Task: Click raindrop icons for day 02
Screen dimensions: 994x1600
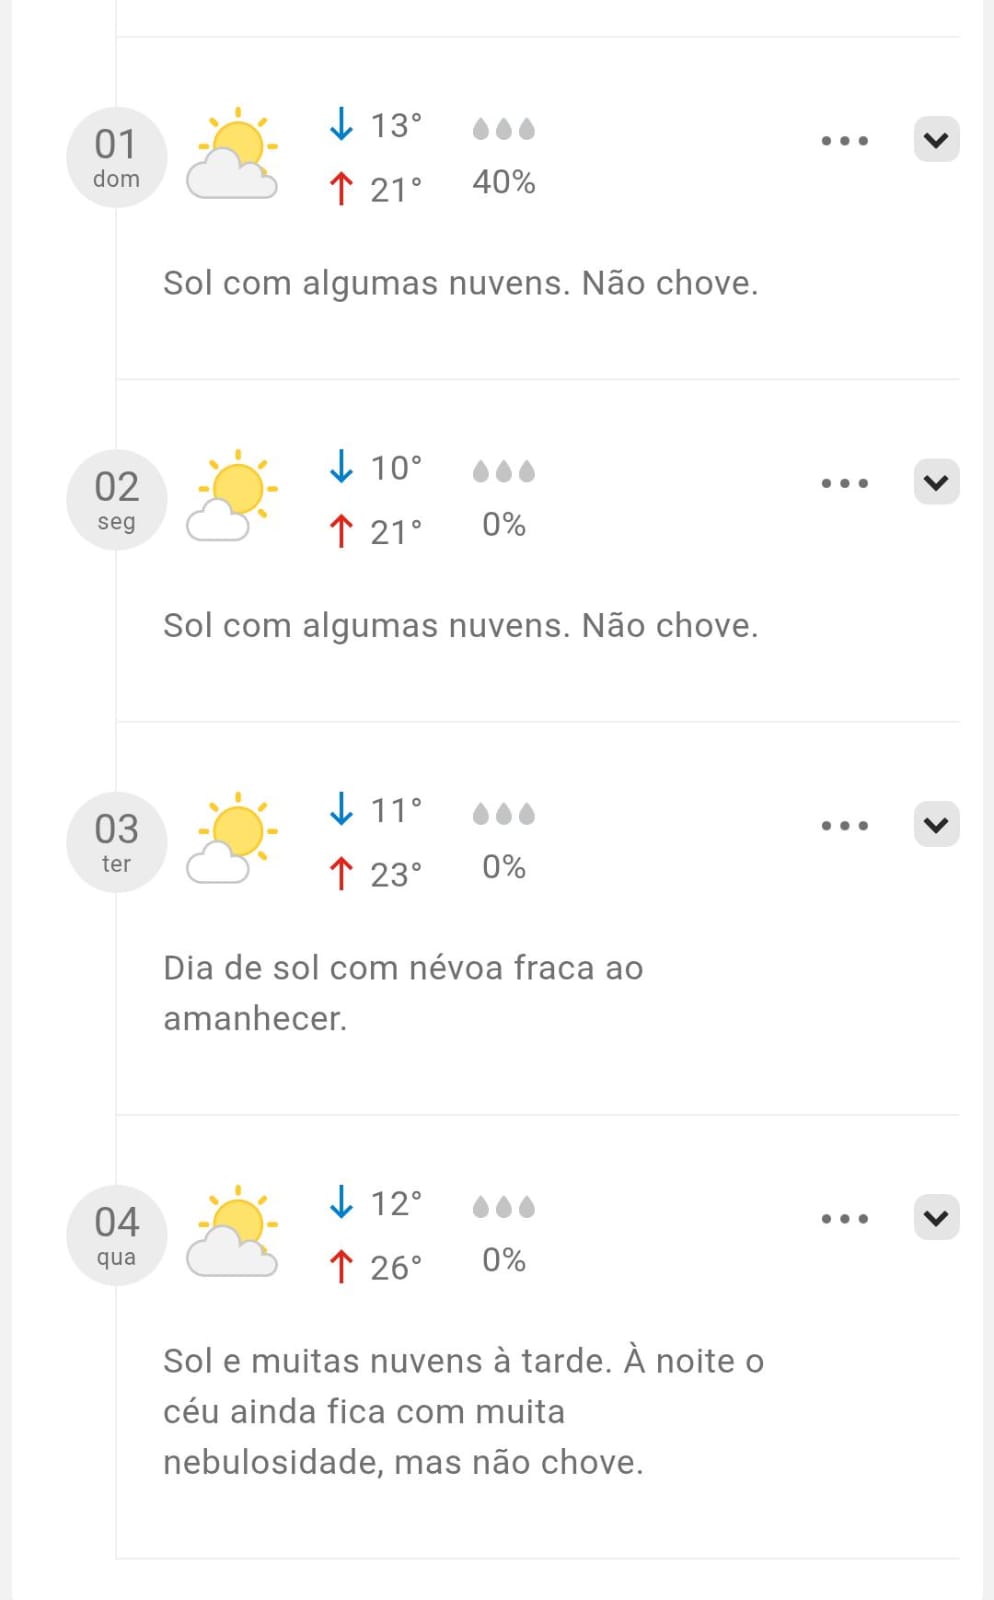Action: 504,471
